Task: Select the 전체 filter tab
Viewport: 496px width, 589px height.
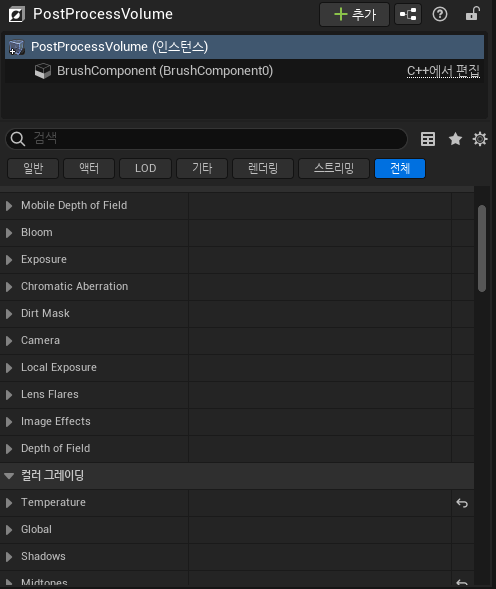Action: point(400,168)
